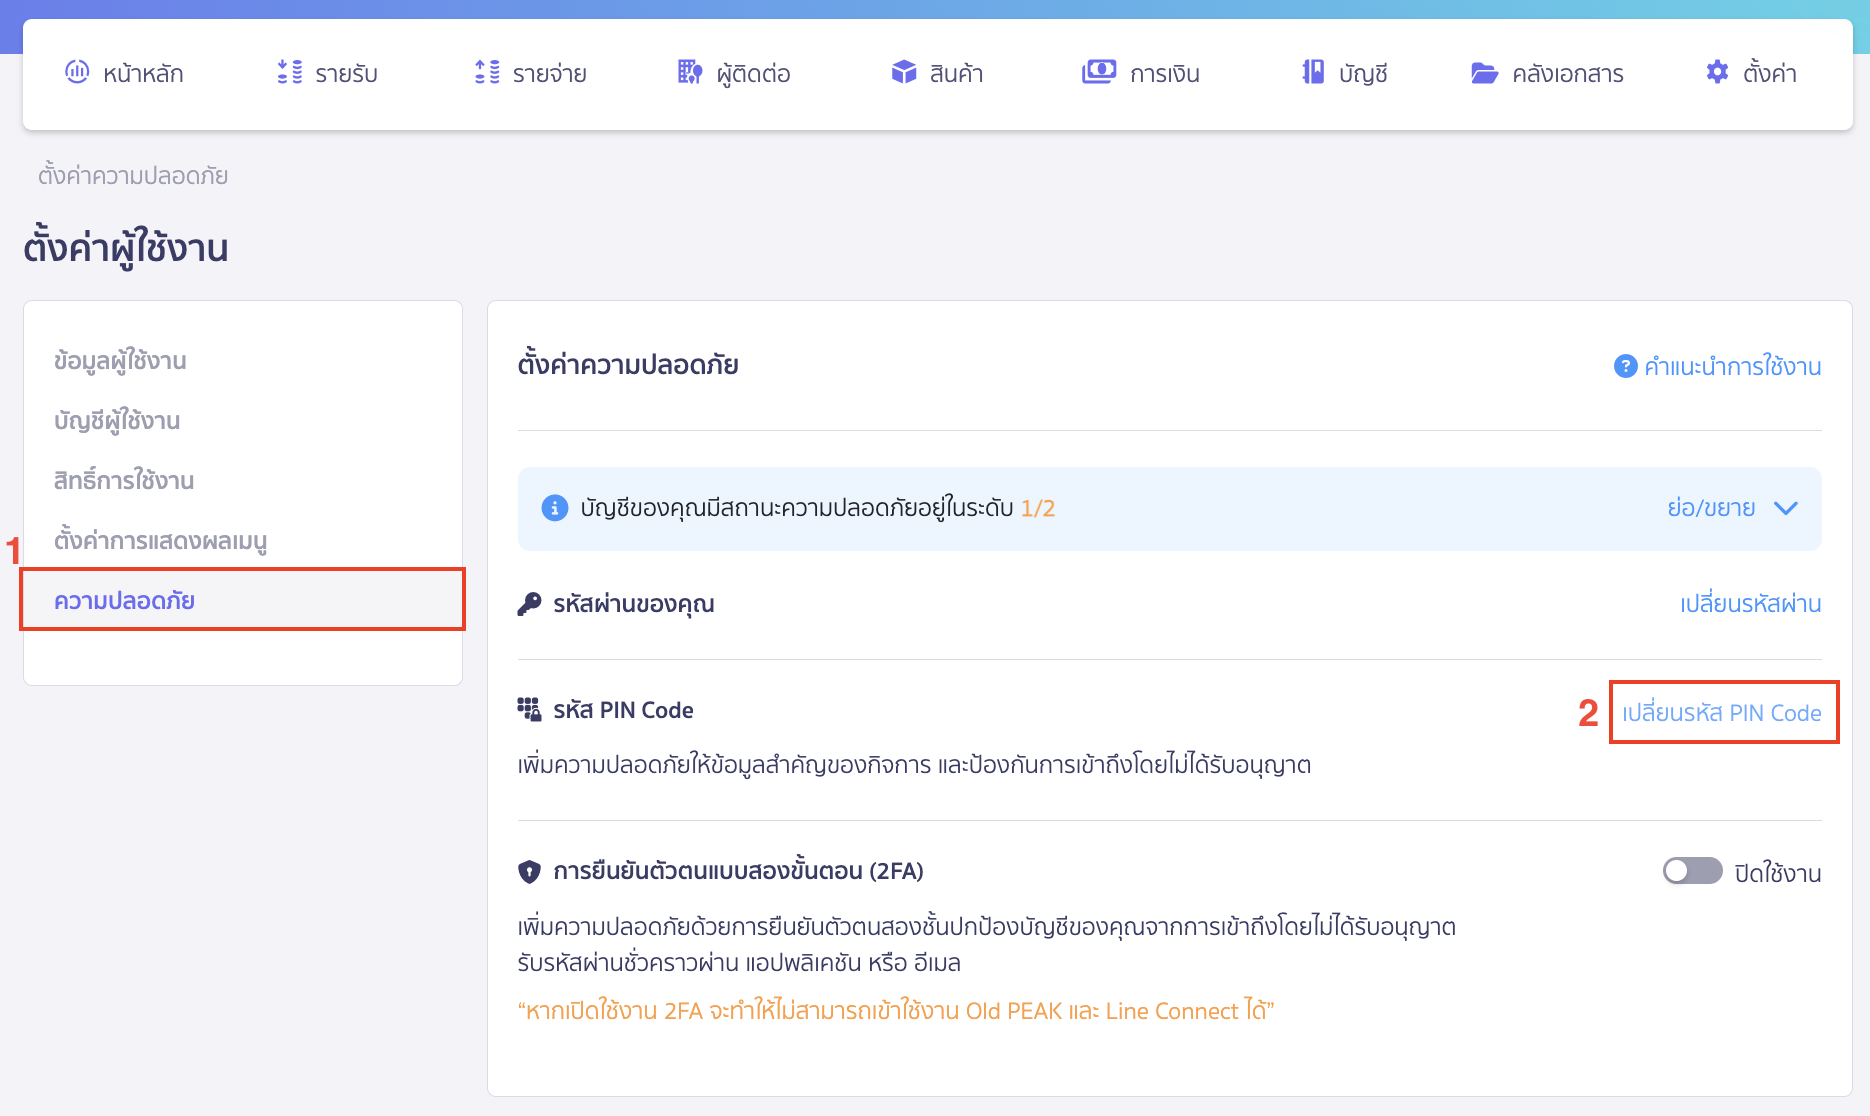Viewport: 1870px width, 1116px height.
Task: Open the คลังเอกสาร document folder icon
Action: (x=1484, y=72)
